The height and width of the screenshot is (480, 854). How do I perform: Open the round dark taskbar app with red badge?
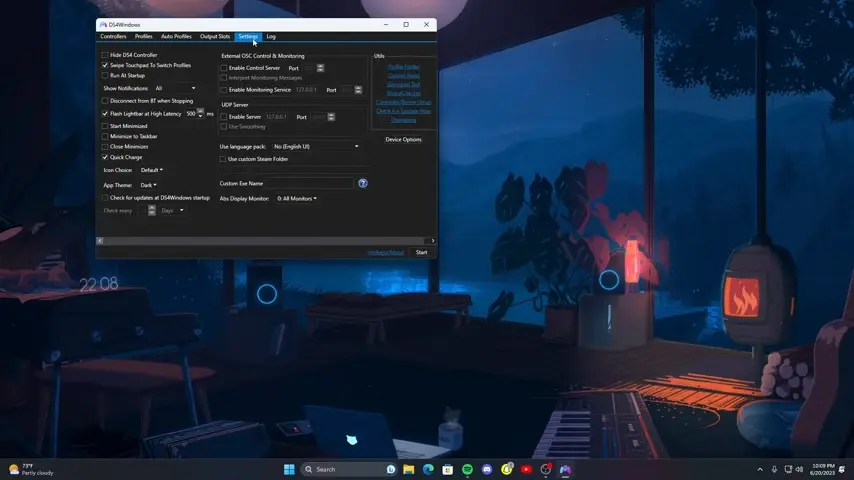546,469
